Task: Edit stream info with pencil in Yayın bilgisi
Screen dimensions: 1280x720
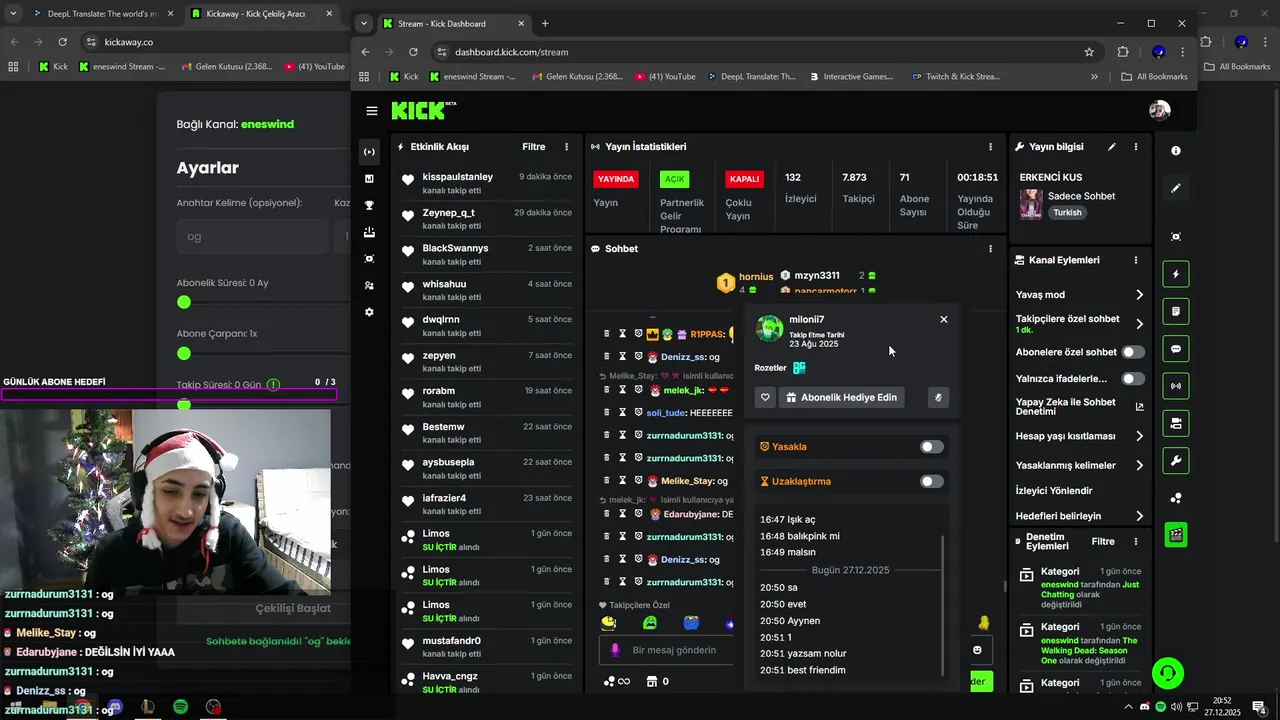Action: pos(1112,147)
